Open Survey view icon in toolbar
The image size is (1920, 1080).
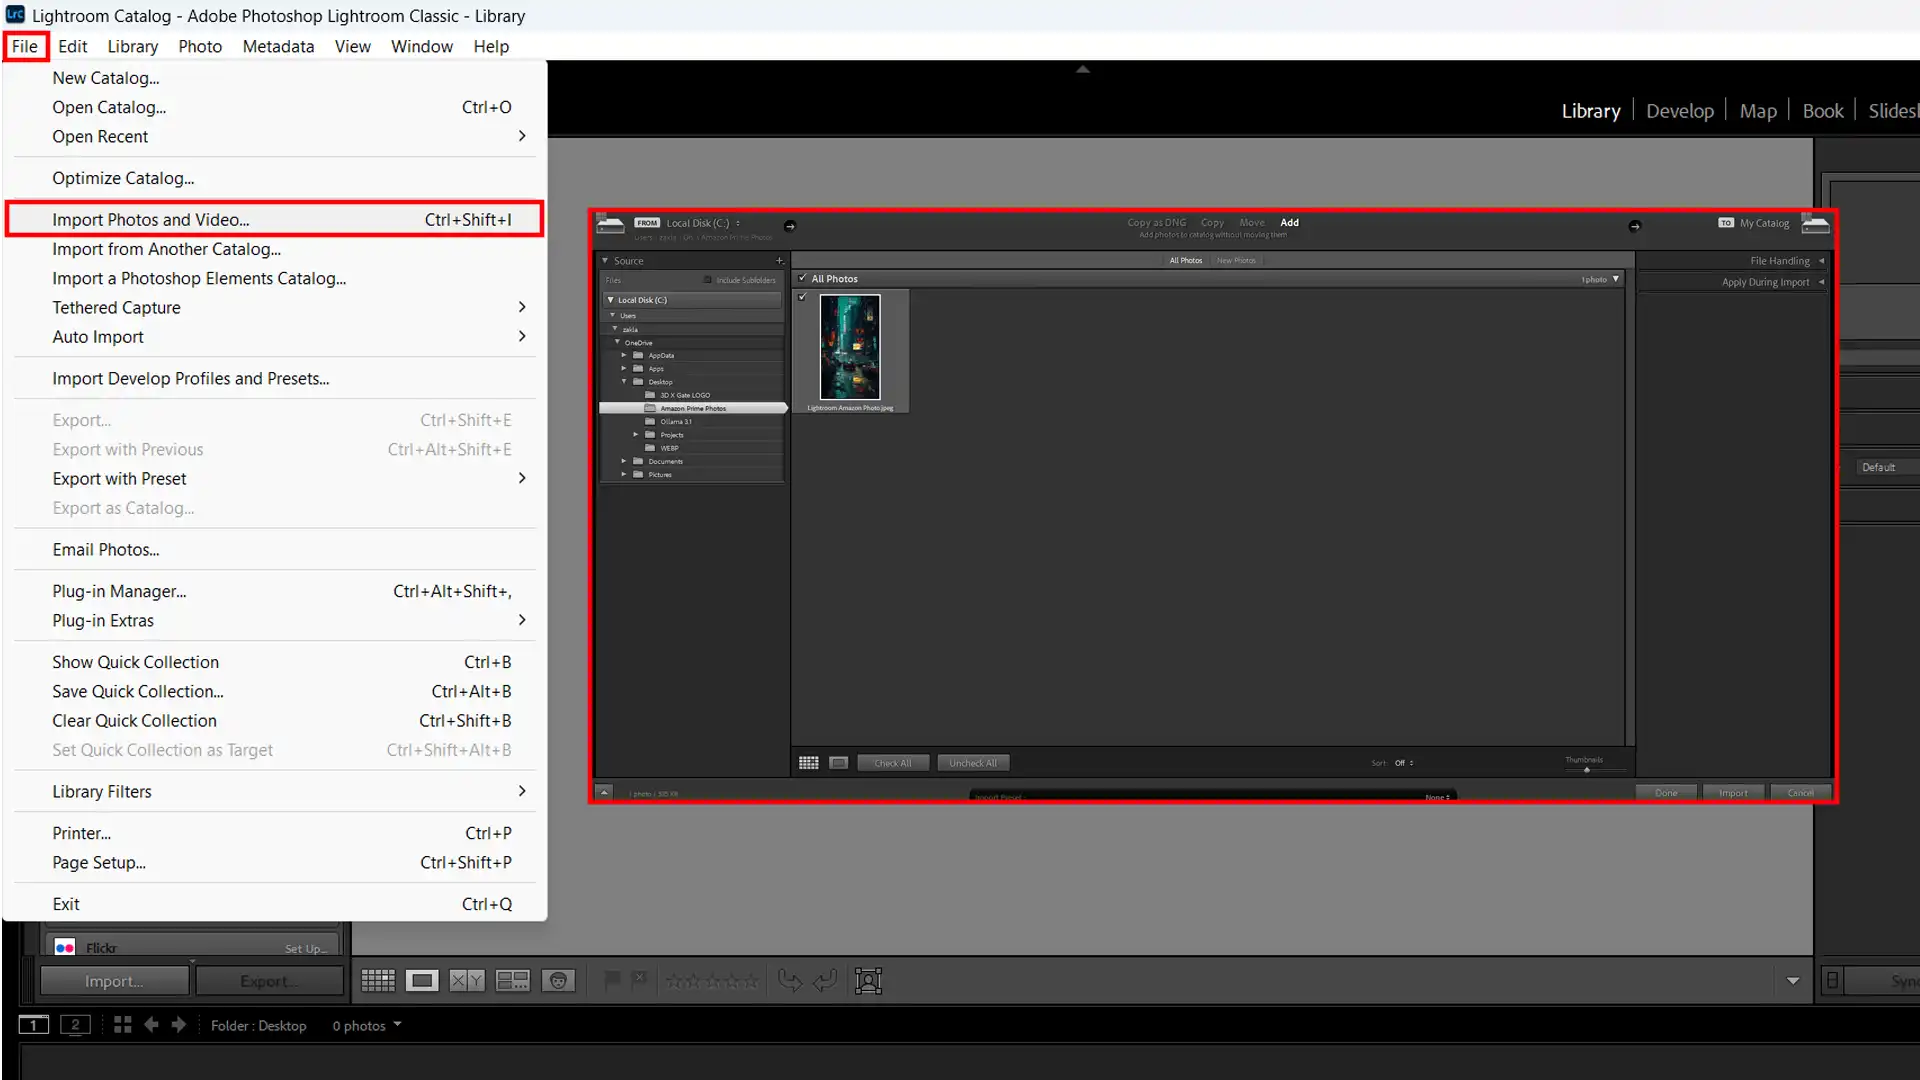click(513, 981)
